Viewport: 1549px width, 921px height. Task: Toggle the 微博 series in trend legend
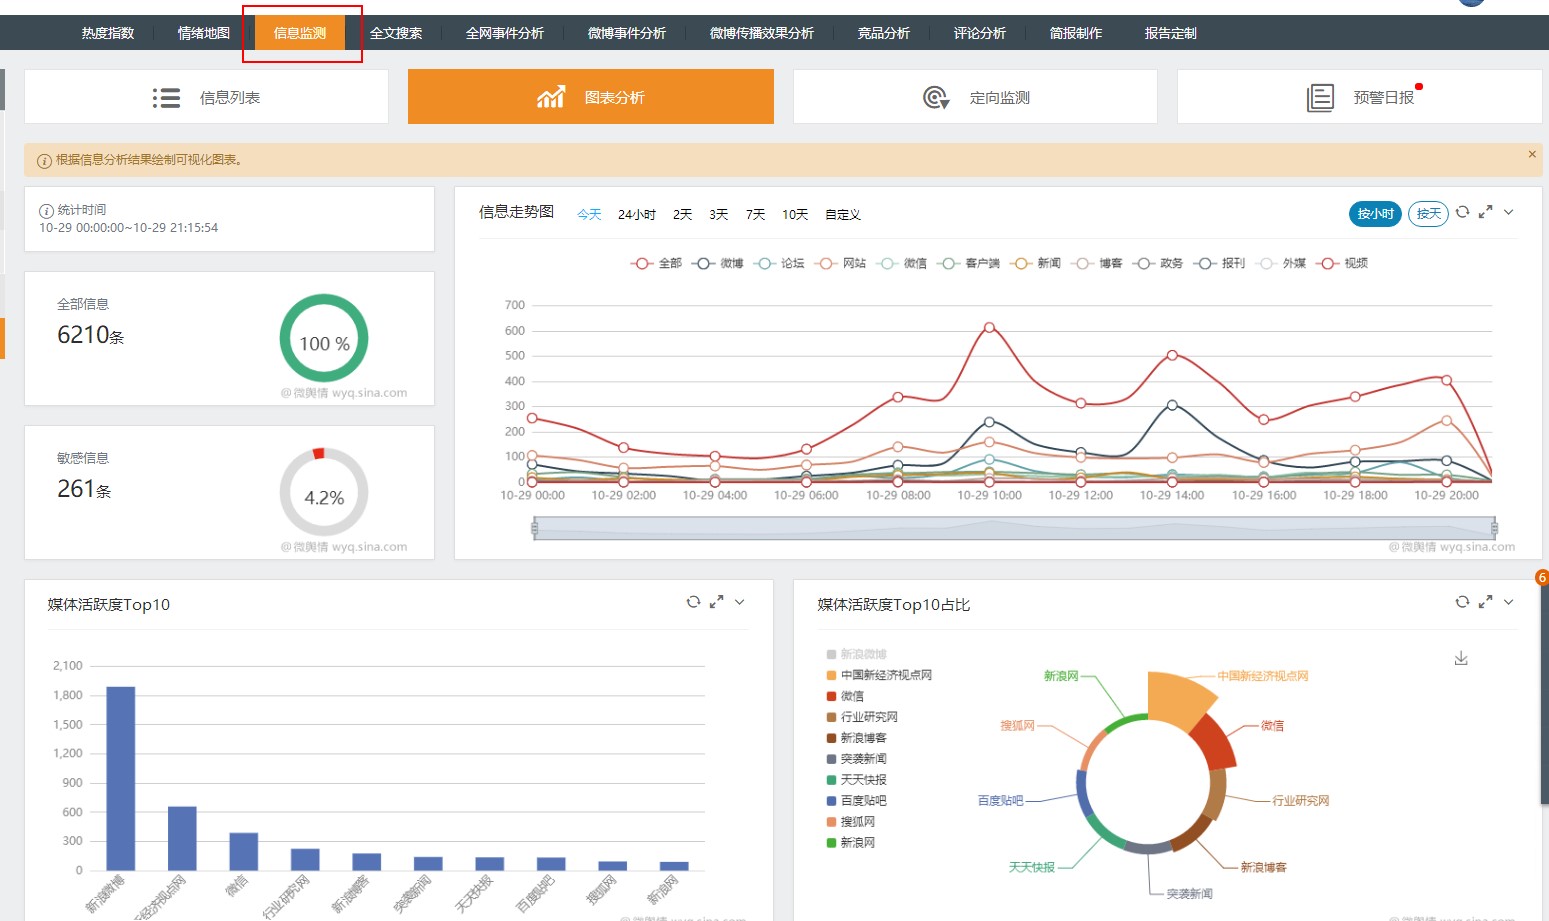click(x=719, y=263)
